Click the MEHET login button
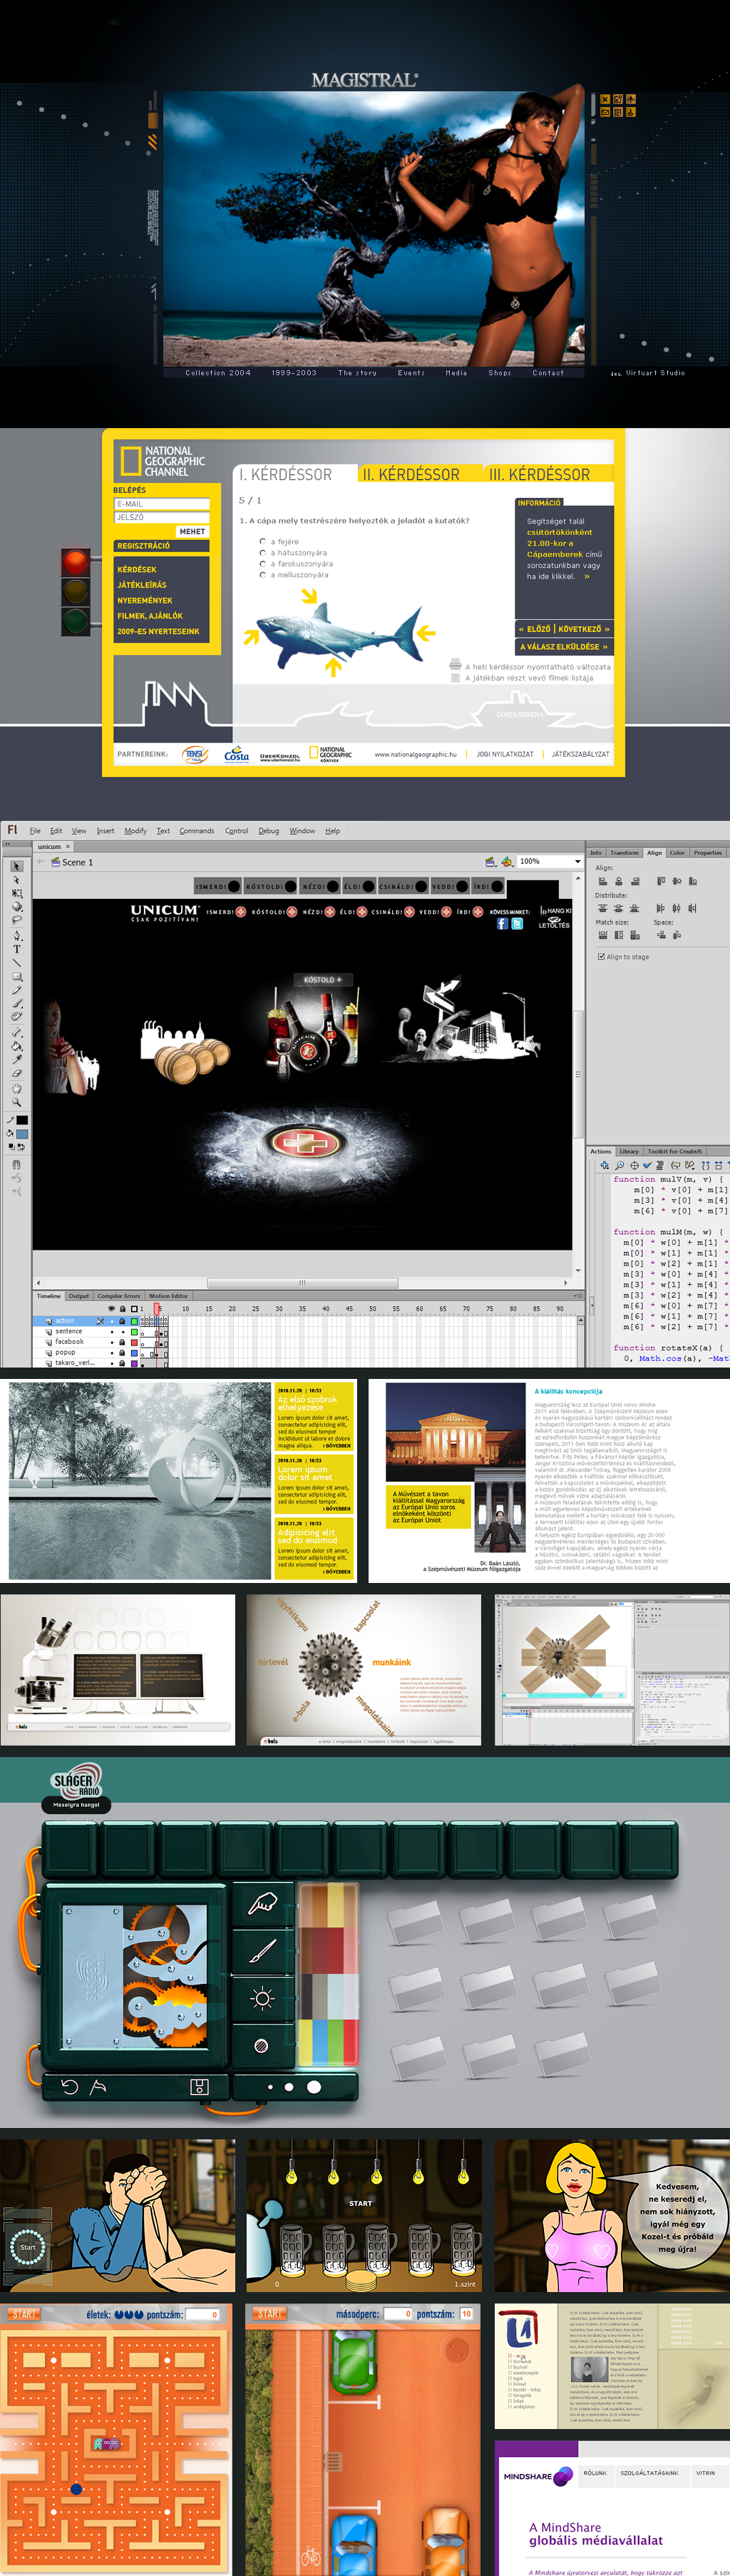Viewport: 730px width, 2576px height. 192,531
